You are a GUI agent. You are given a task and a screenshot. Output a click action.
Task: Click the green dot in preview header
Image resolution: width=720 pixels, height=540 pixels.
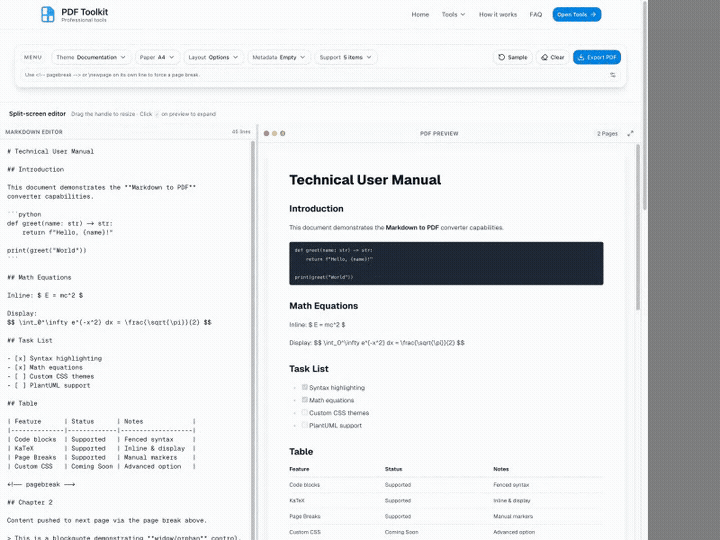point(283,133)
